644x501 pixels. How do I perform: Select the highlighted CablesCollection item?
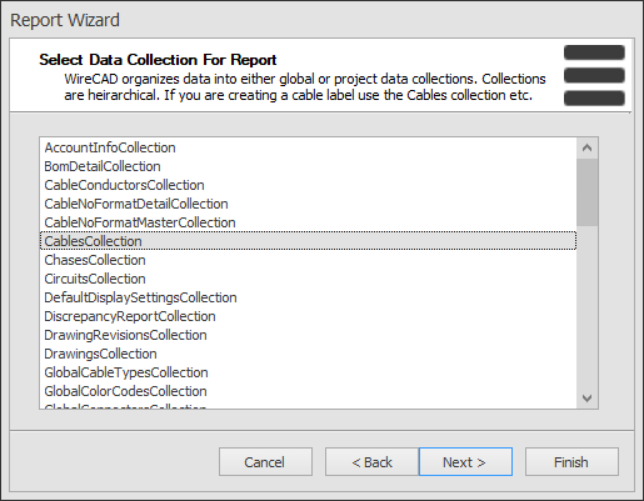coord(93,241)
